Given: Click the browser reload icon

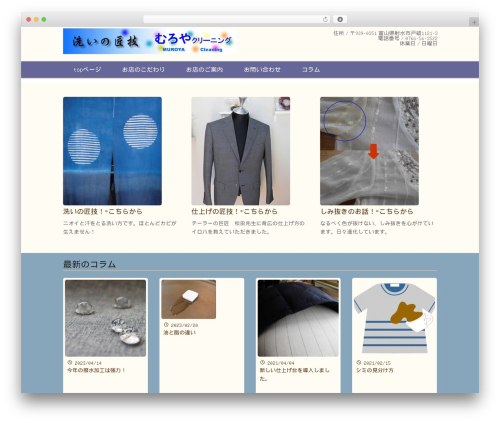Looking at the screenshot, I should (325, 19).
